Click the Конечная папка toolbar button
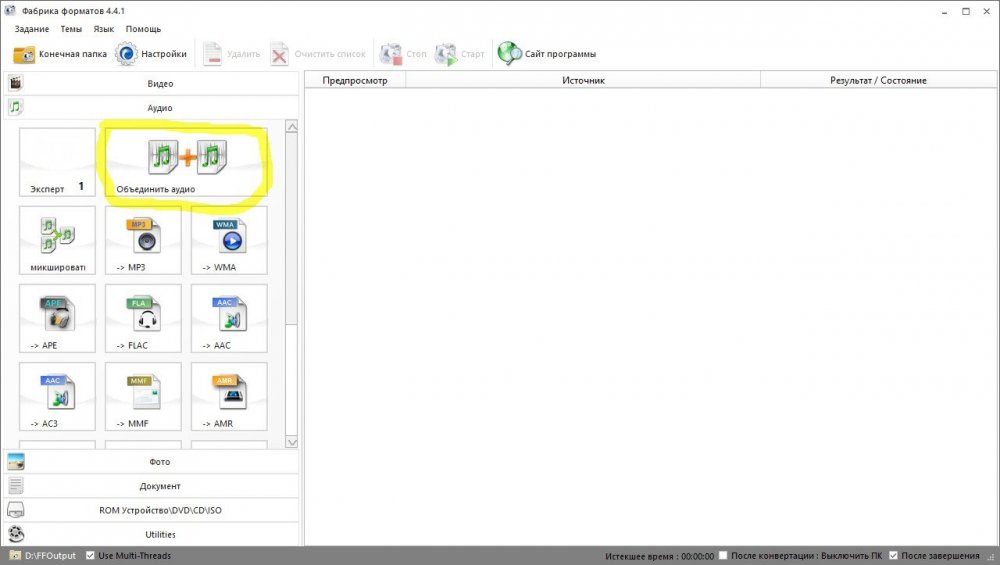The height and width of the screenshot is (565, 1000). click(60, 54)
